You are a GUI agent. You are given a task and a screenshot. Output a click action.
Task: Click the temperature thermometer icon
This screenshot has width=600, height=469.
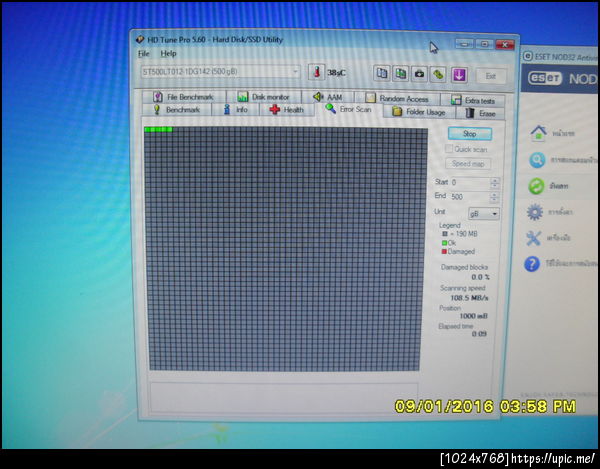316,72
